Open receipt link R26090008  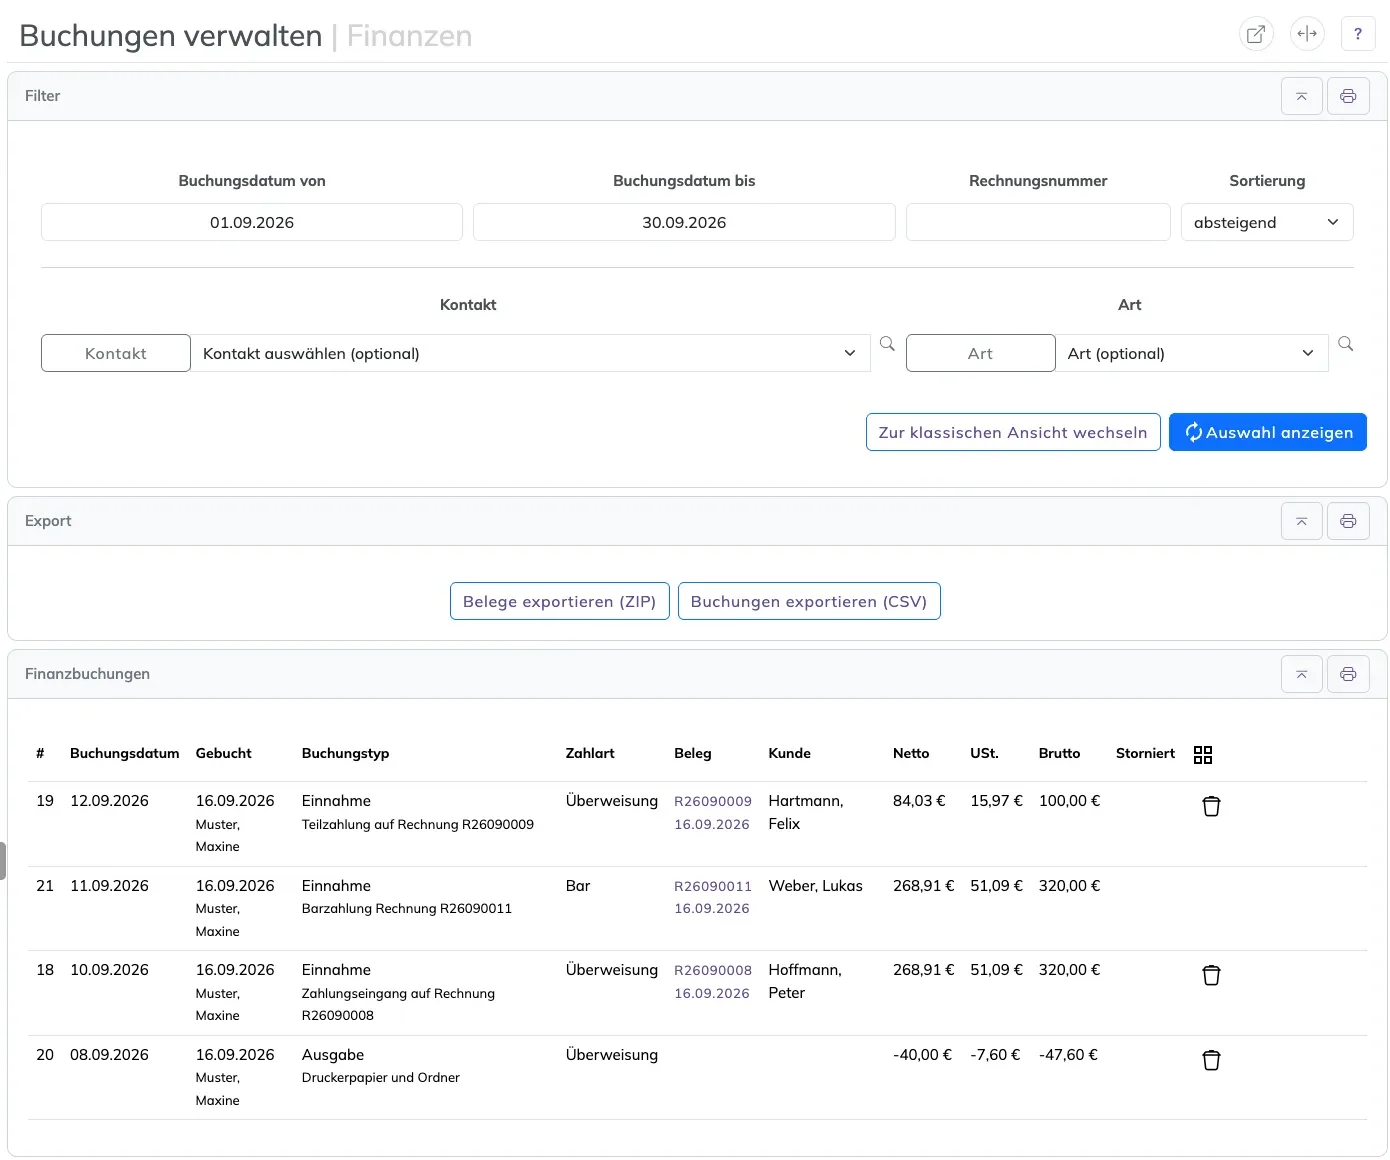pyautogui.click(x=713, y=970)
